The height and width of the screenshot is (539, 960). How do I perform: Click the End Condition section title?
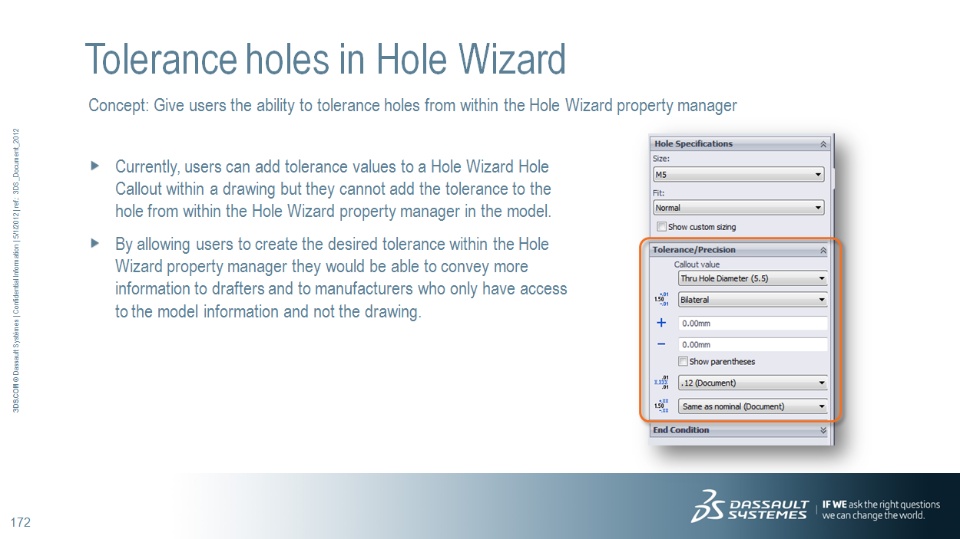tap(681, 430)
